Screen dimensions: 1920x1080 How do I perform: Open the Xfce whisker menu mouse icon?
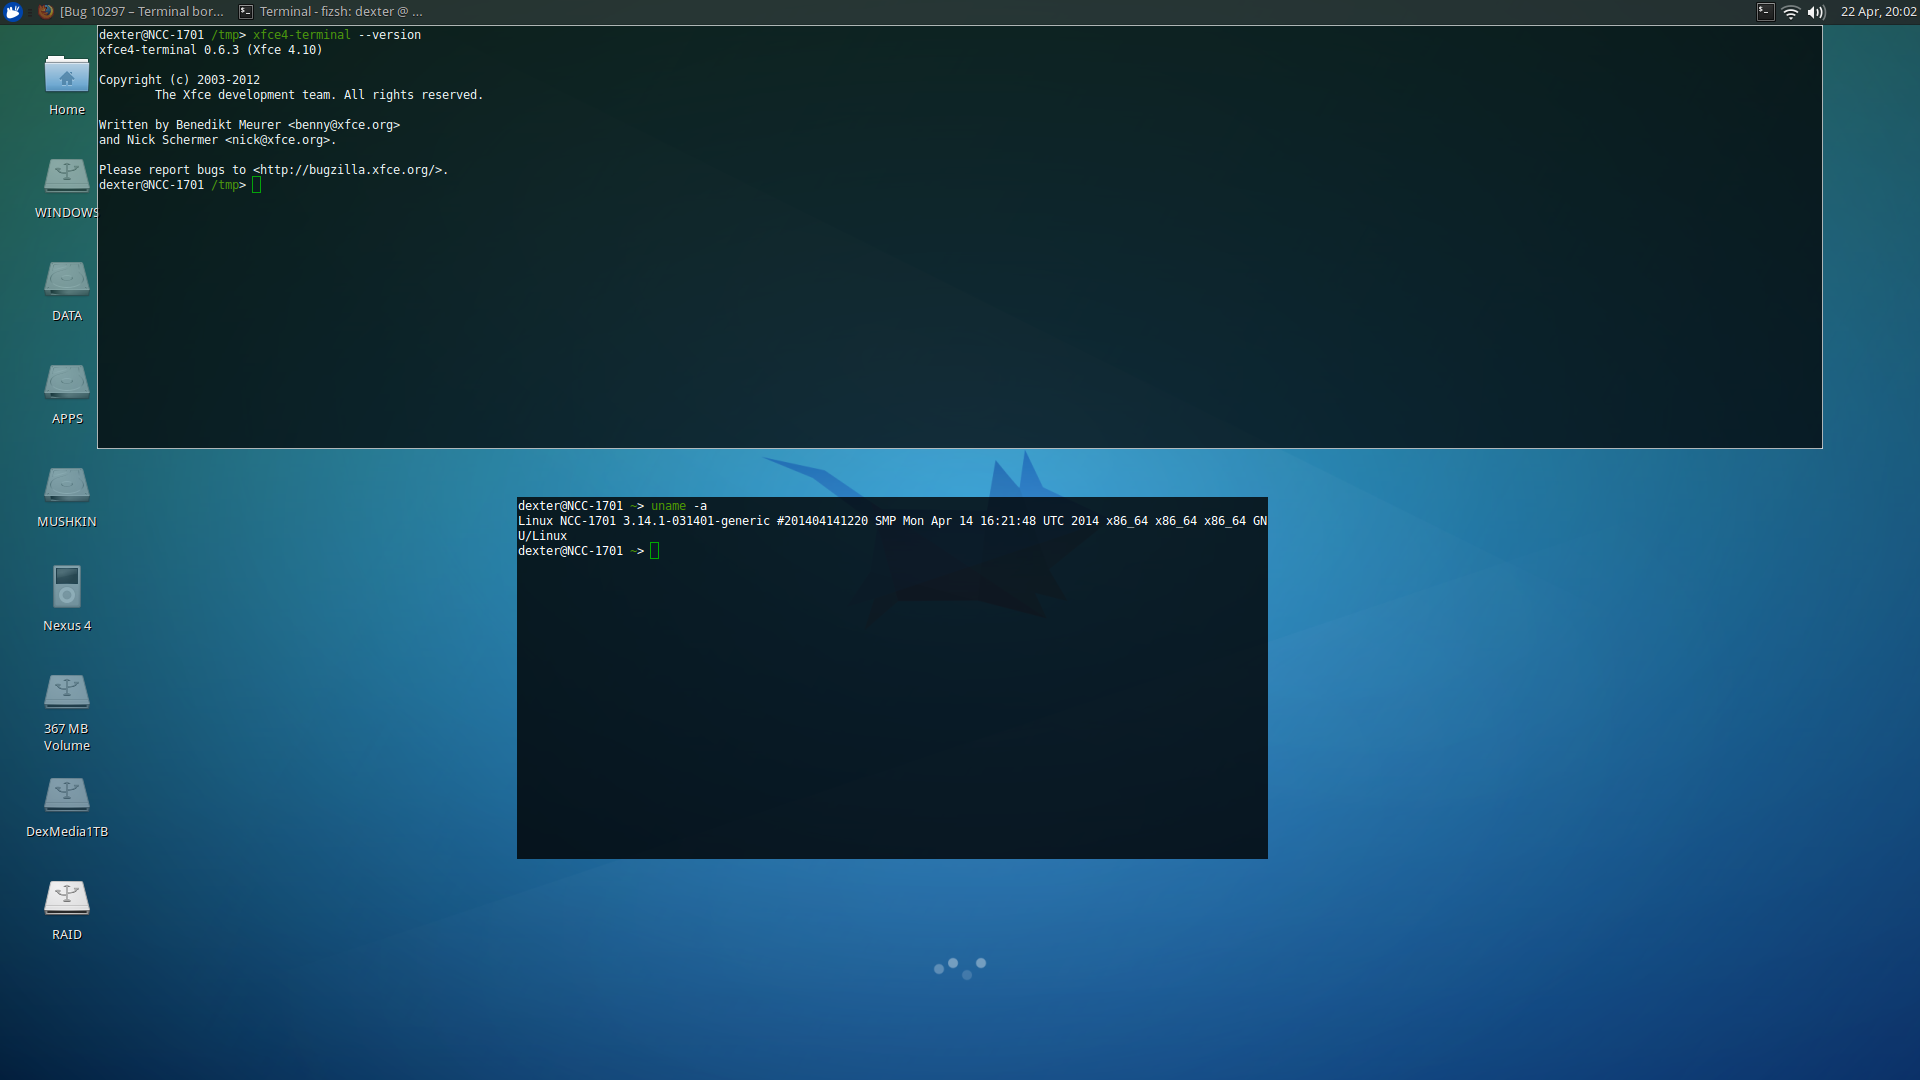(13, 12)
